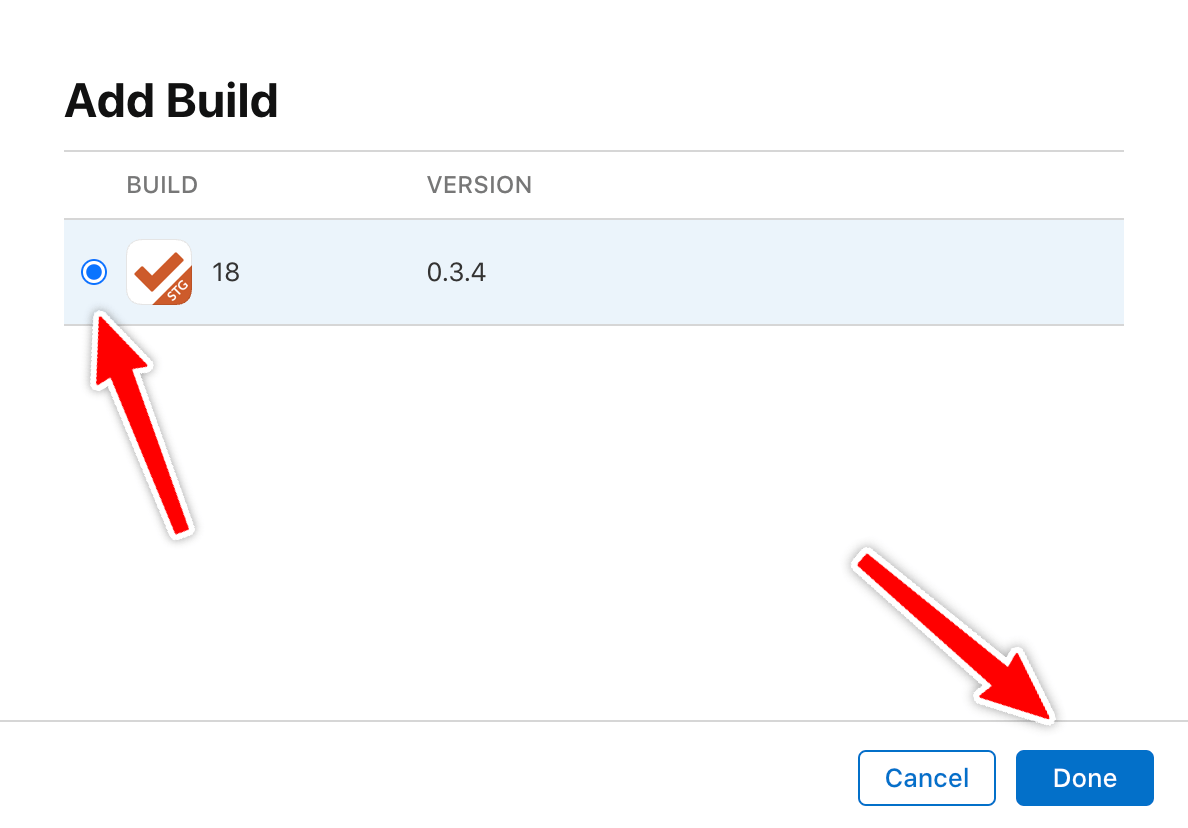Click the 0.3.4 version text
This screenshot has height=828, width=1188.
pos(456,272)
